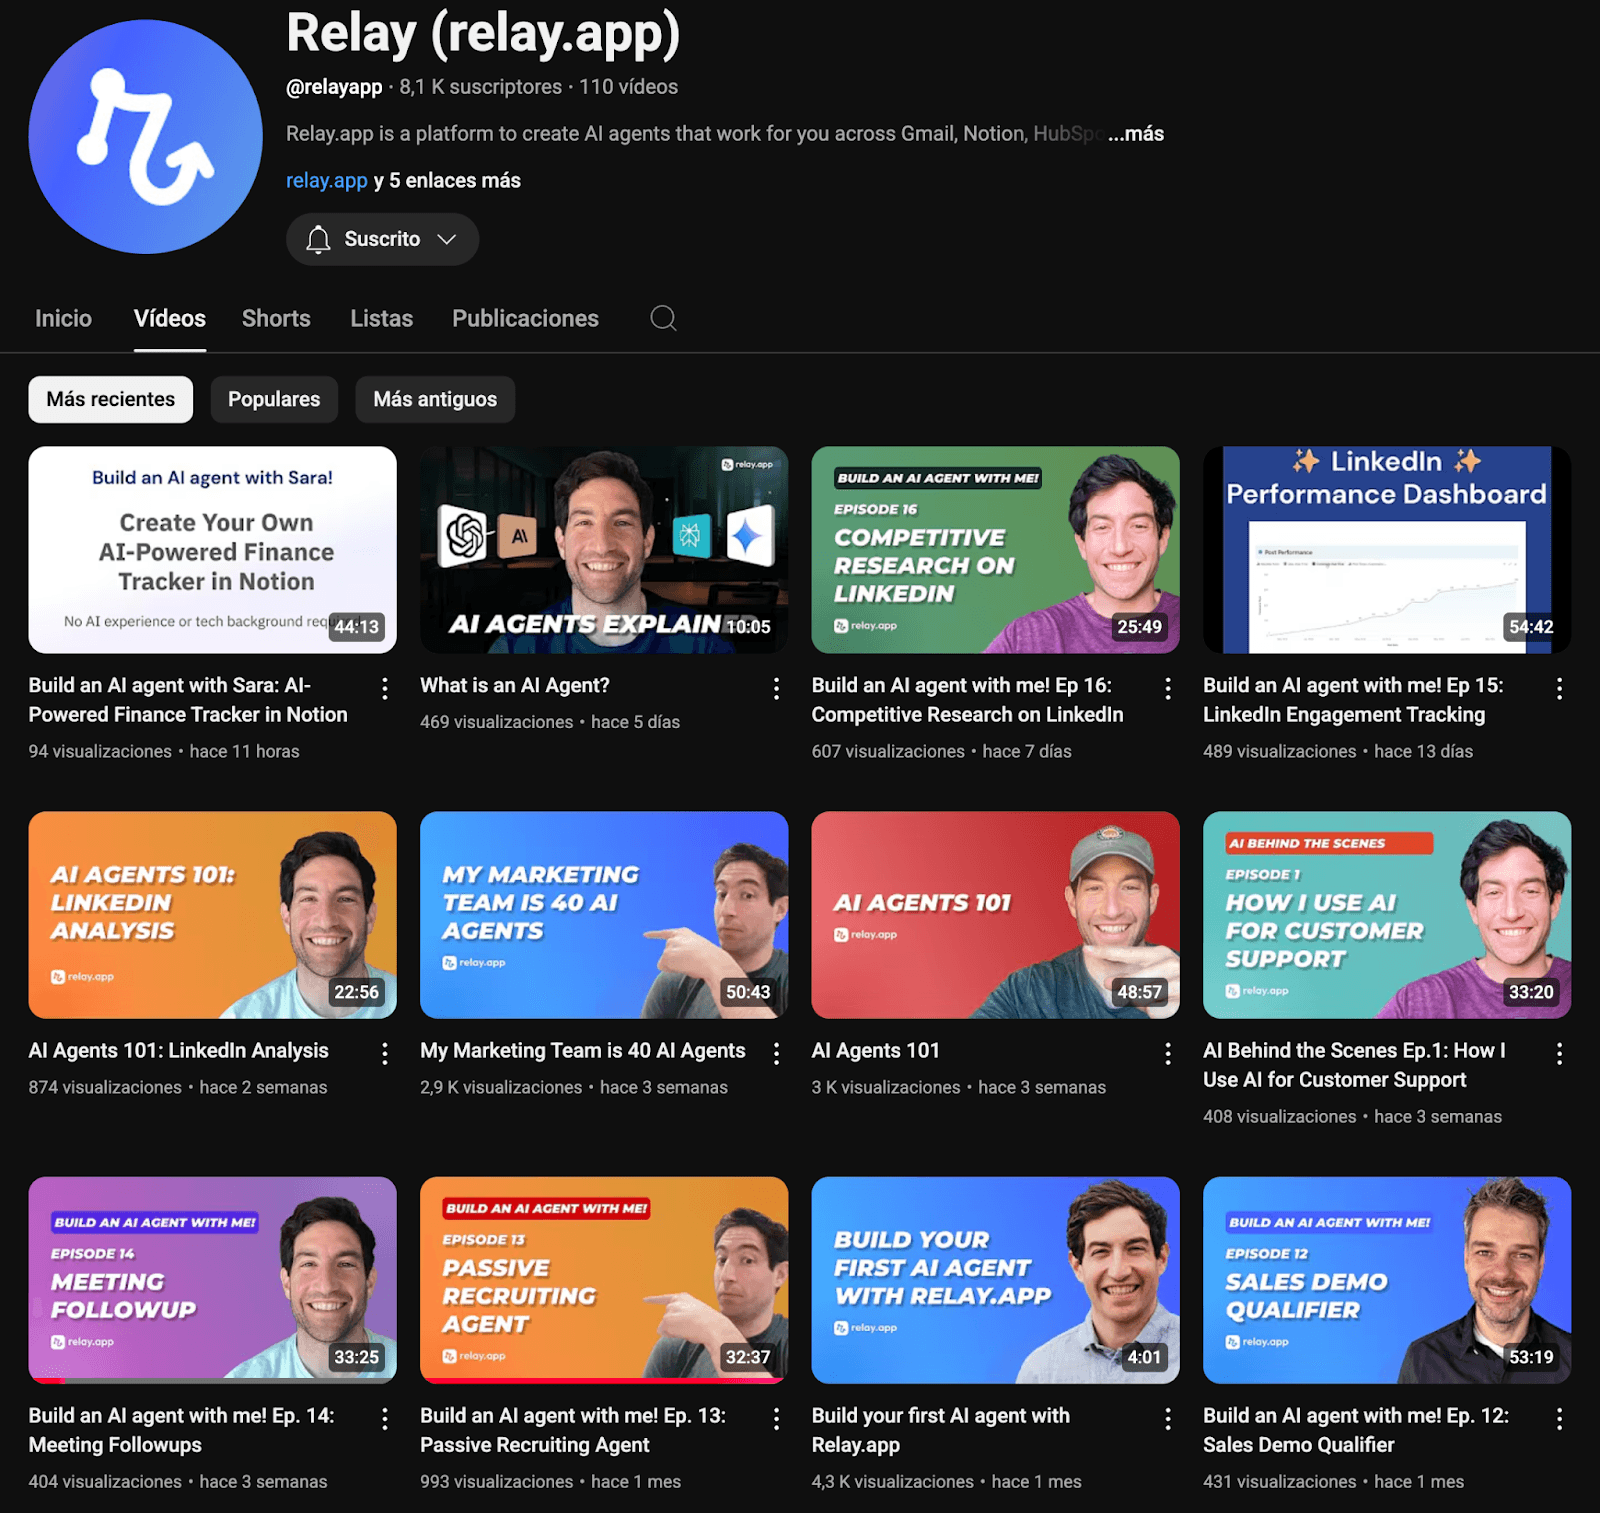Open options menu for Ep. 13 Passive Recruiting Agent
This screenshot has height=1513, width=1600.
coord(776,1418)
